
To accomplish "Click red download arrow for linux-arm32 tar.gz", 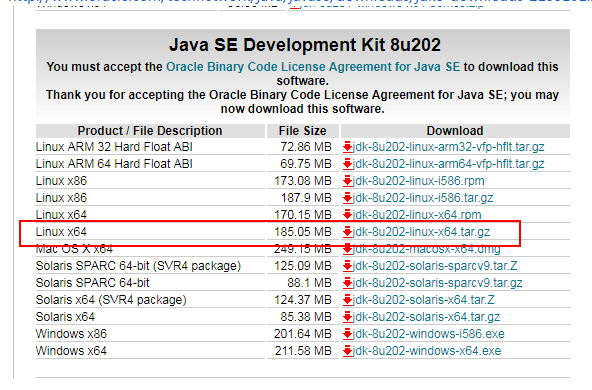I will tap(347, 147).
